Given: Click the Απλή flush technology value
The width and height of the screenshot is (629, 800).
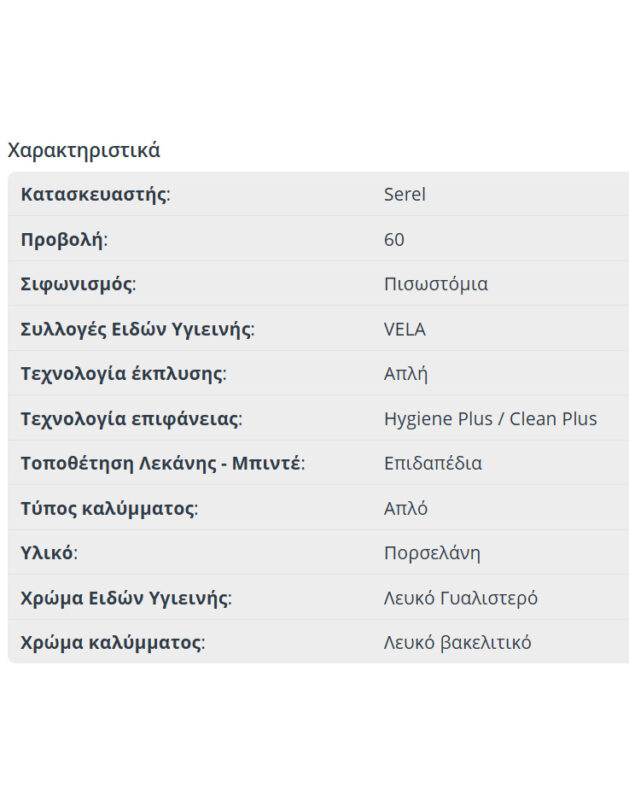Looking at the screenshot, I should pyautogui.click(x=405, y=374).
